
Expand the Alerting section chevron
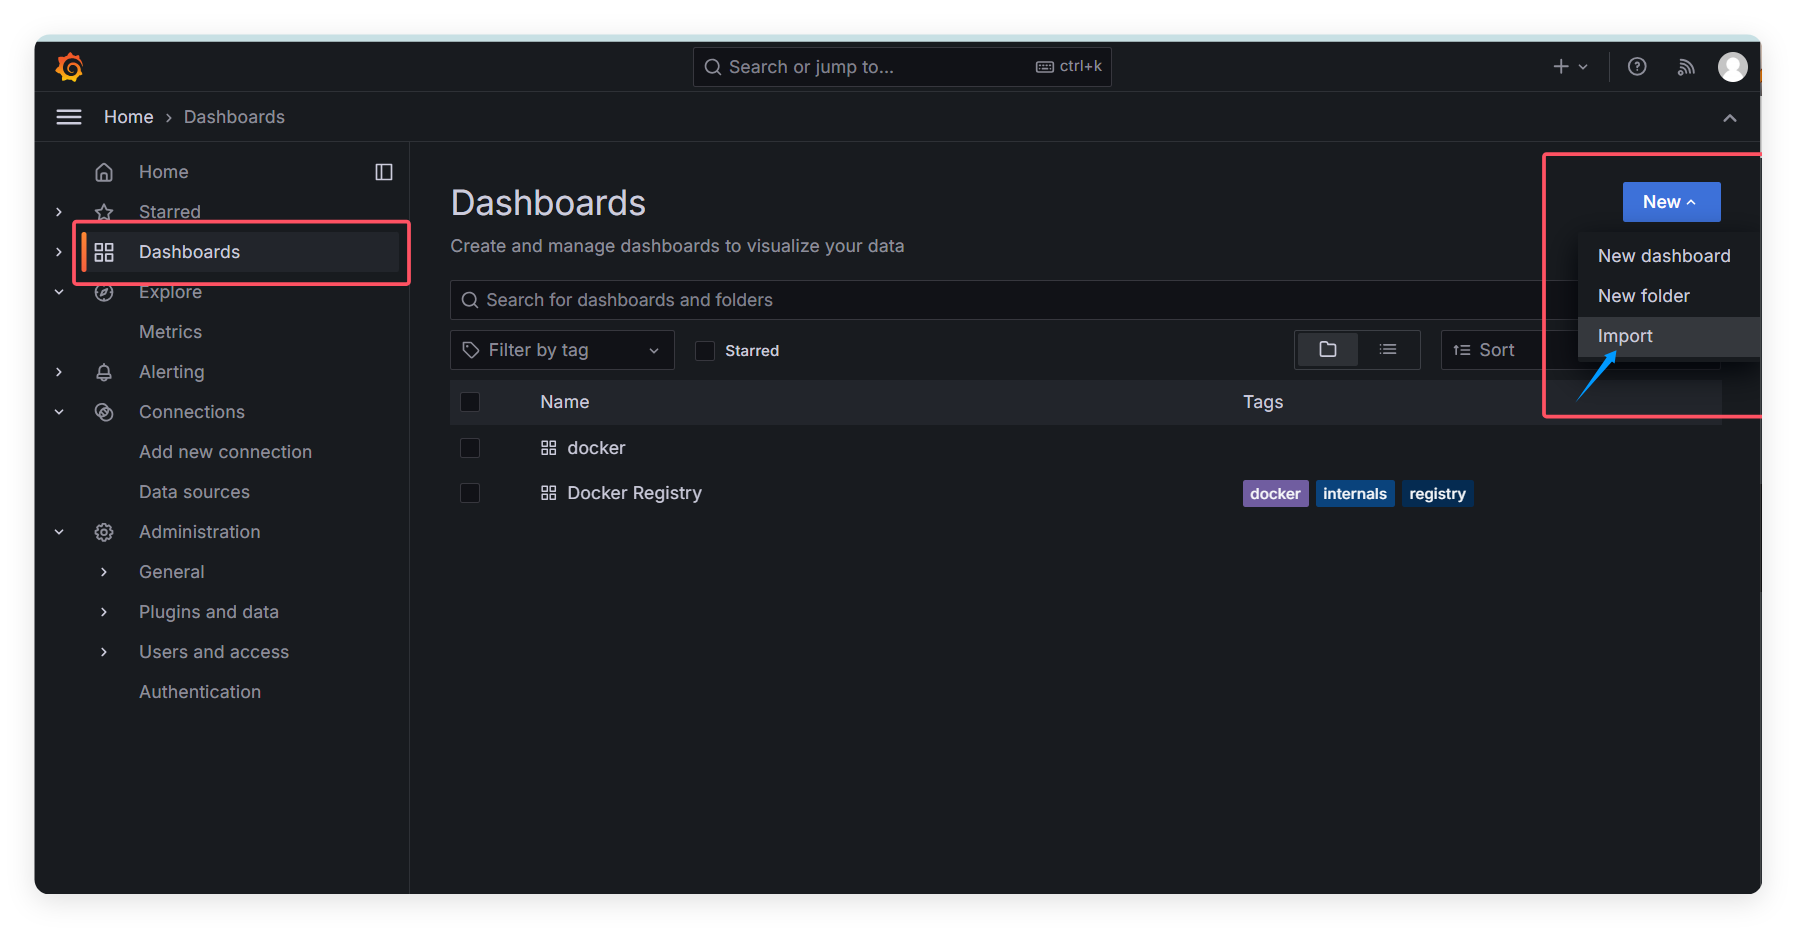click(59, 372)
